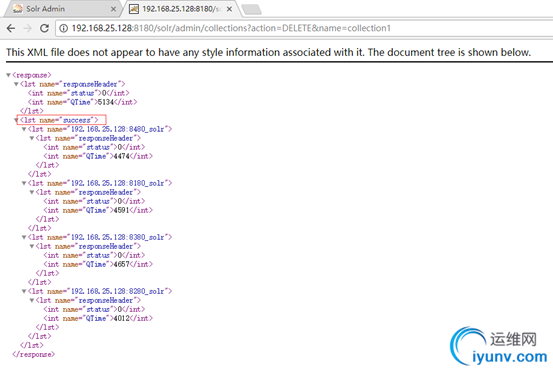Click the status line under top responseHeader
Image resolution: width=553 pixels, height=373 pixels.
point(79,93)
